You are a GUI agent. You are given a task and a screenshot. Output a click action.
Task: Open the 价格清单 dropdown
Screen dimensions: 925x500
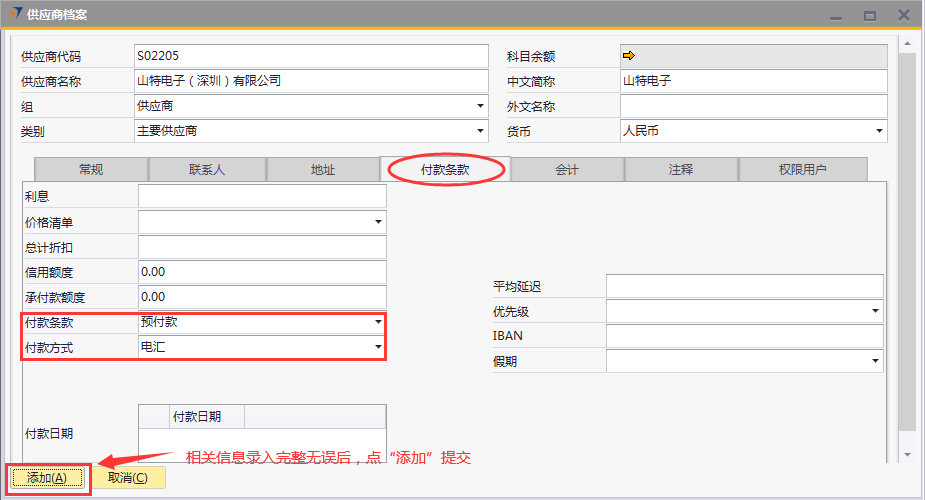(x=378, y=222)
